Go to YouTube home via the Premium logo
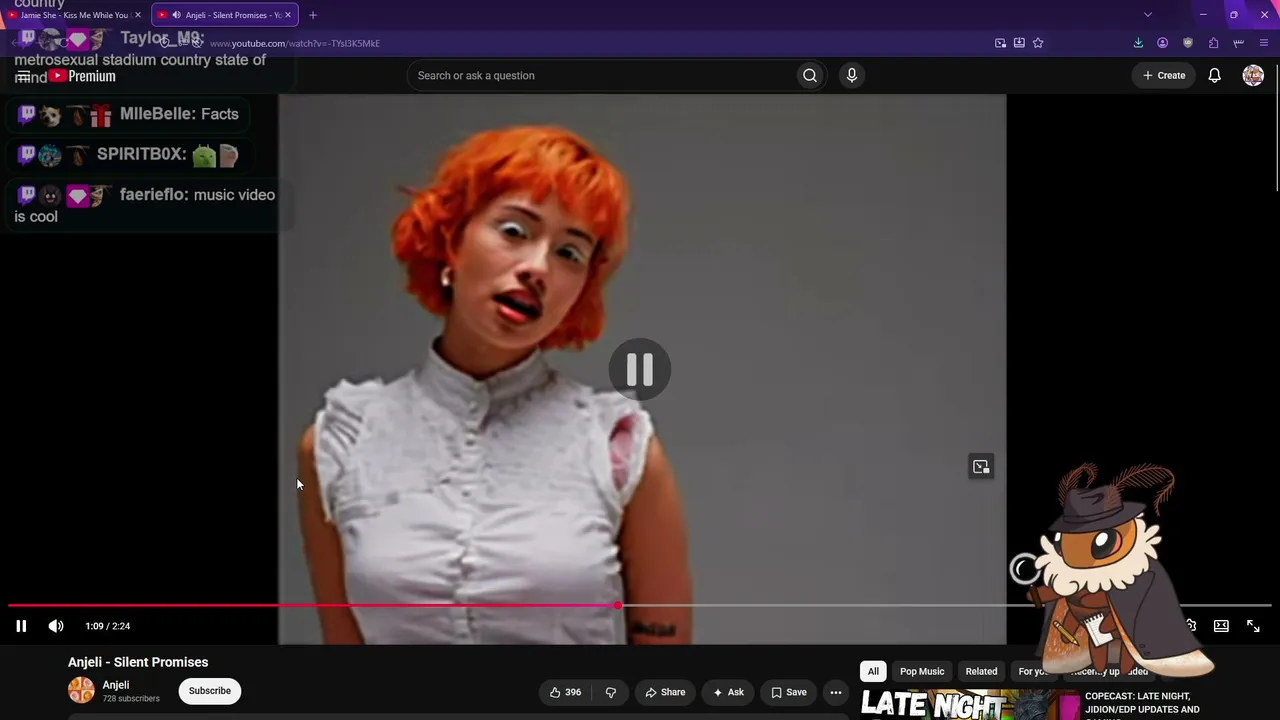Image resolution: width=1280 pixels, height=720 pixels. coord(82,76)
